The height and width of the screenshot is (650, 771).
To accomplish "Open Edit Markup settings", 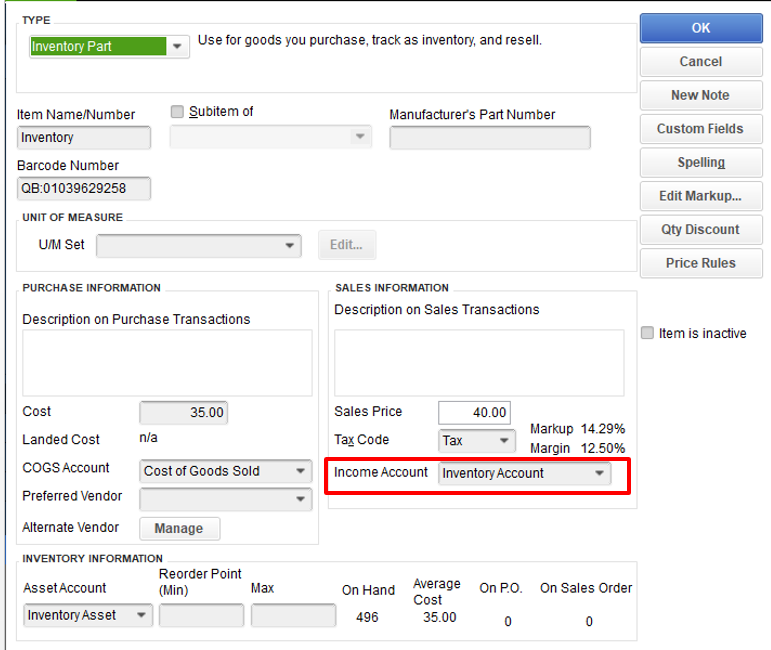I will [x=700, y=196].
